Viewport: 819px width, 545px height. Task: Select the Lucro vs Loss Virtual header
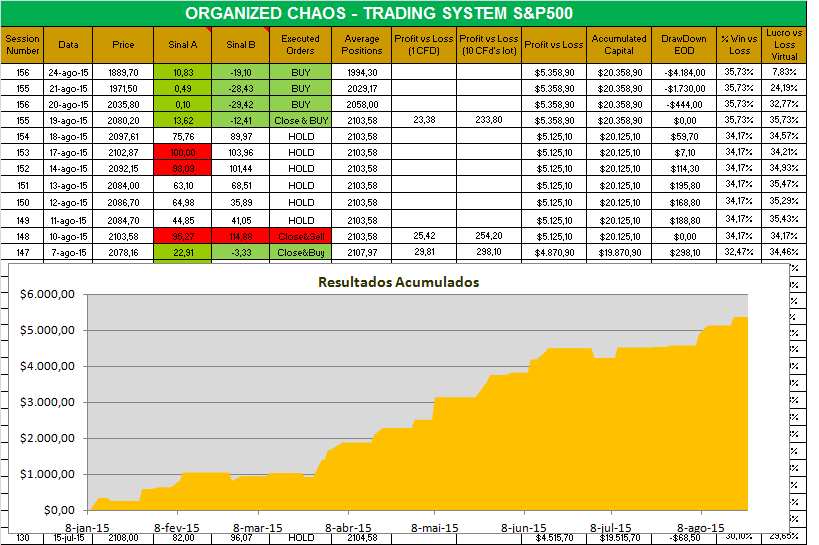click(784, 45)
